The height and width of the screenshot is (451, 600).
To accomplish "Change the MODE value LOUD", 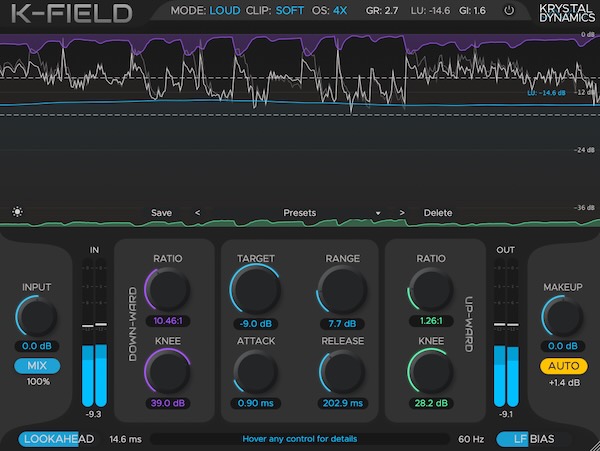I will pos(225,10).
